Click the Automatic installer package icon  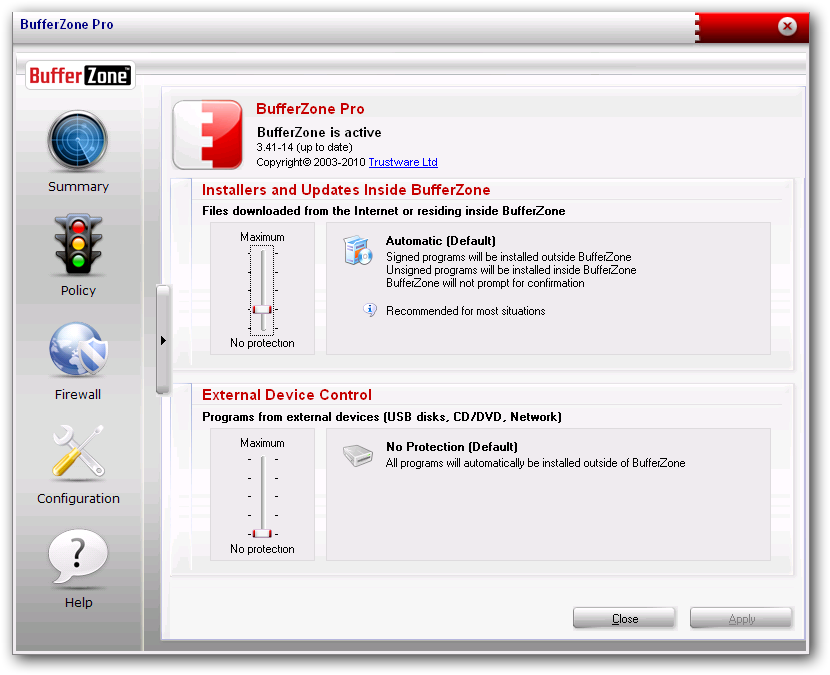357,250
